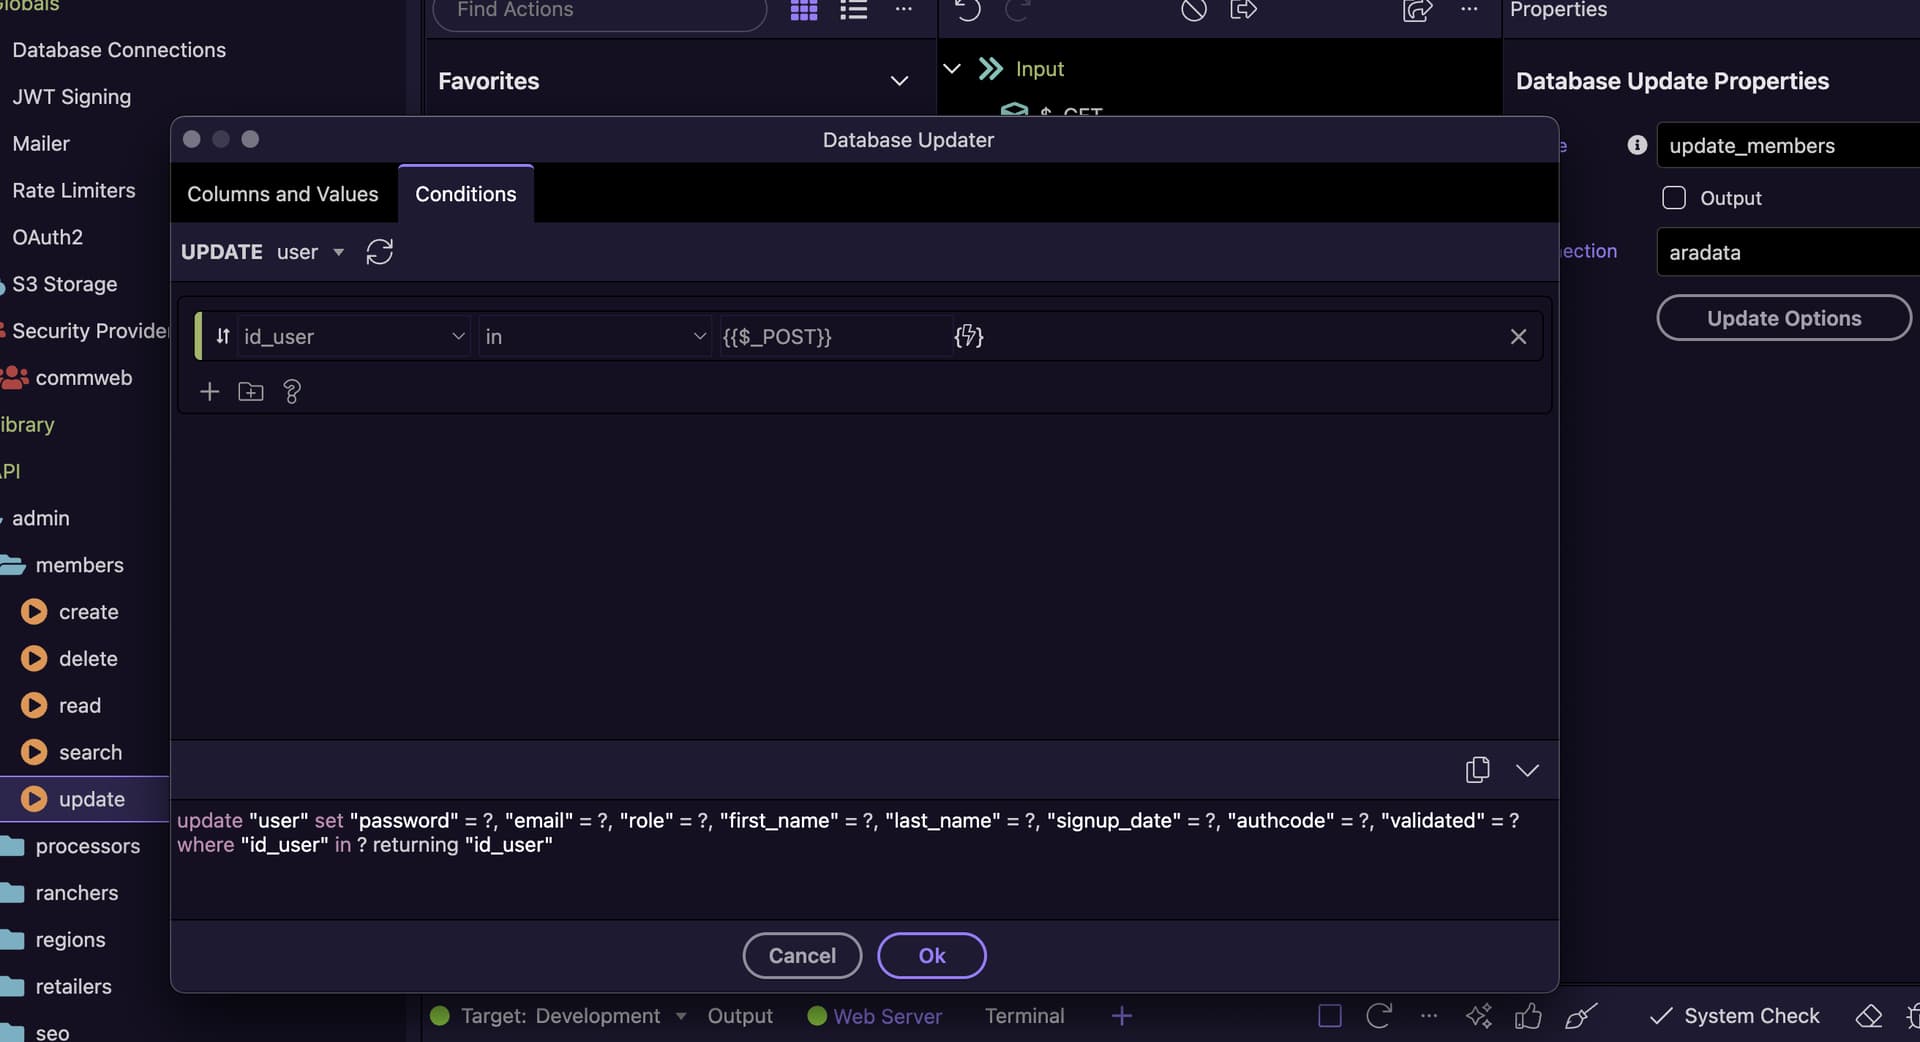Click the conditions help icon
The image size is (1920, 1042).
click(x=292, y=392)
